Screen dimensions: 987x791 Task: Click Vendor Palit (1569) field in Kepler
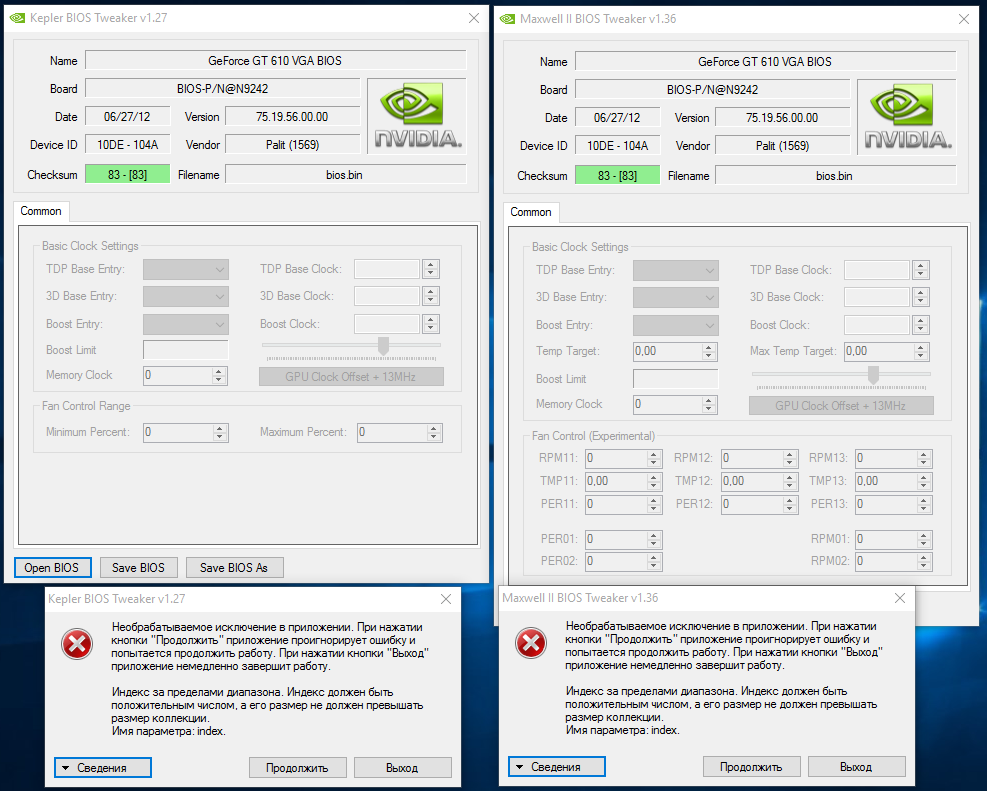(x=293, y=145)
